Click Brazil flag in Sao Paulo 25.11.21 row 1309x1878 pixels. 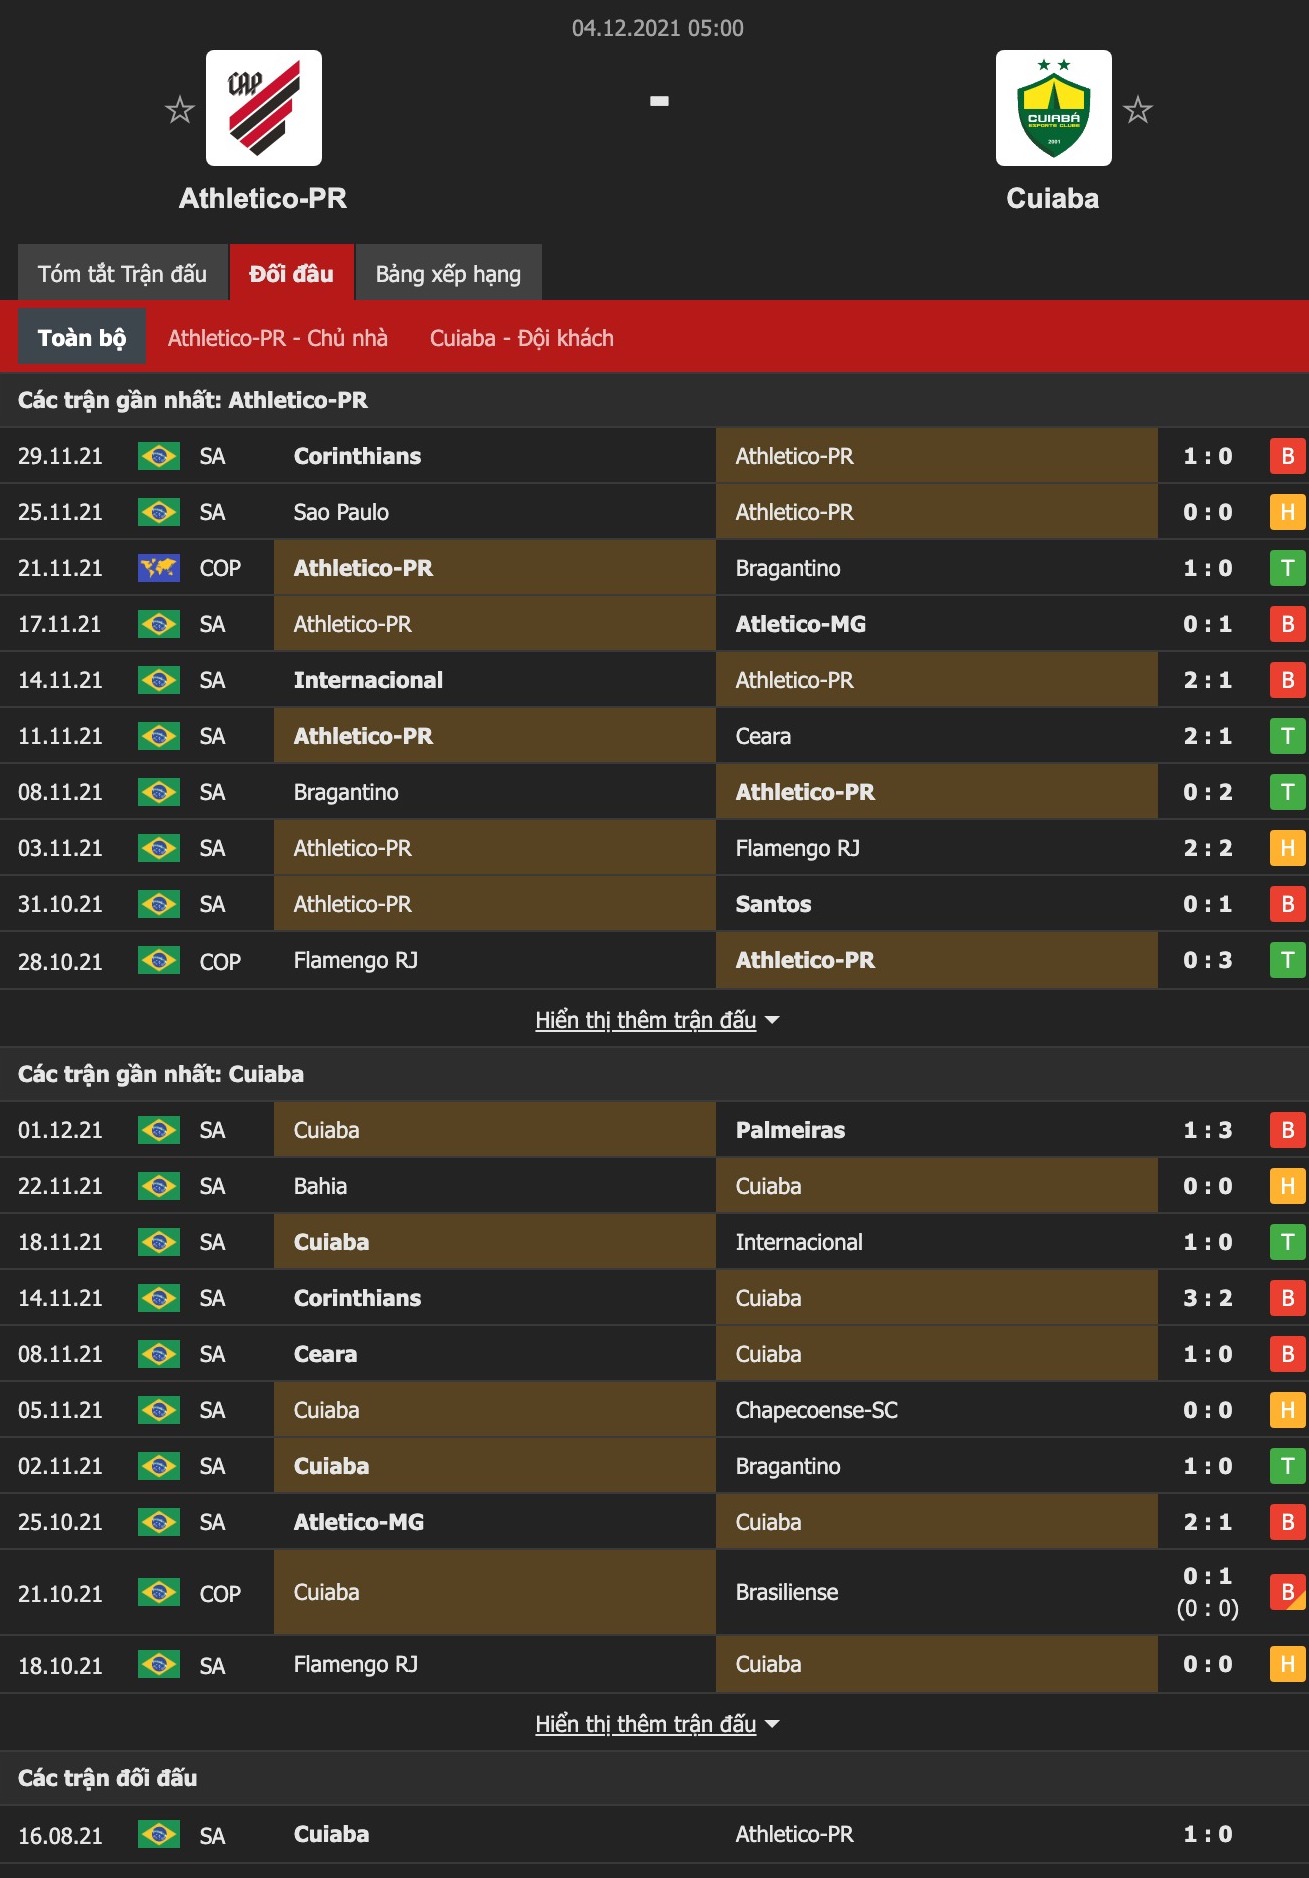point(159,512)
